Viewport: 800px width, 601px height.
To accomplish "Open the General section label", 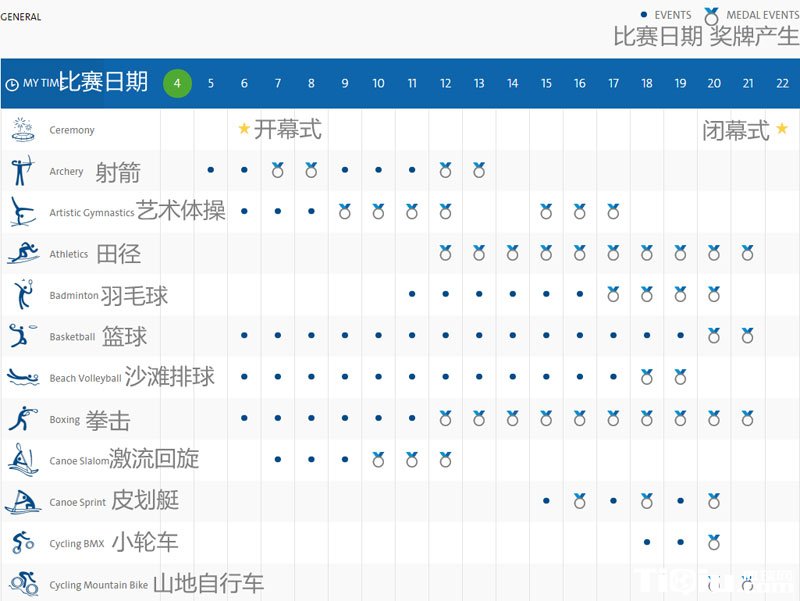I will (21, 17).
